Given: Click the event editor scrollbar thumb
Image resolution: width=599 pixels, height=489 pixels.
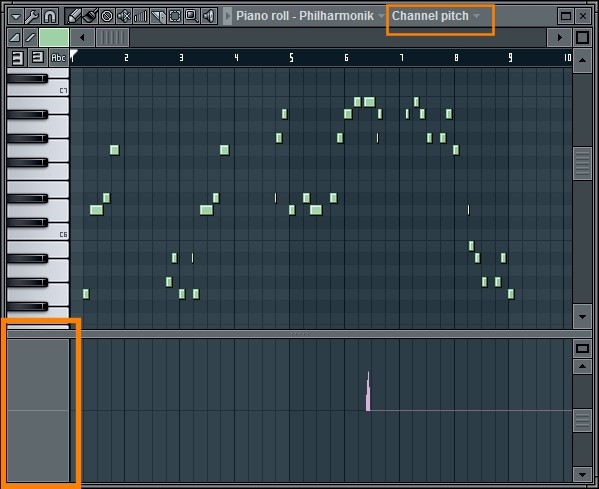Looking at the screenshot, I should [x=582, y=420].
